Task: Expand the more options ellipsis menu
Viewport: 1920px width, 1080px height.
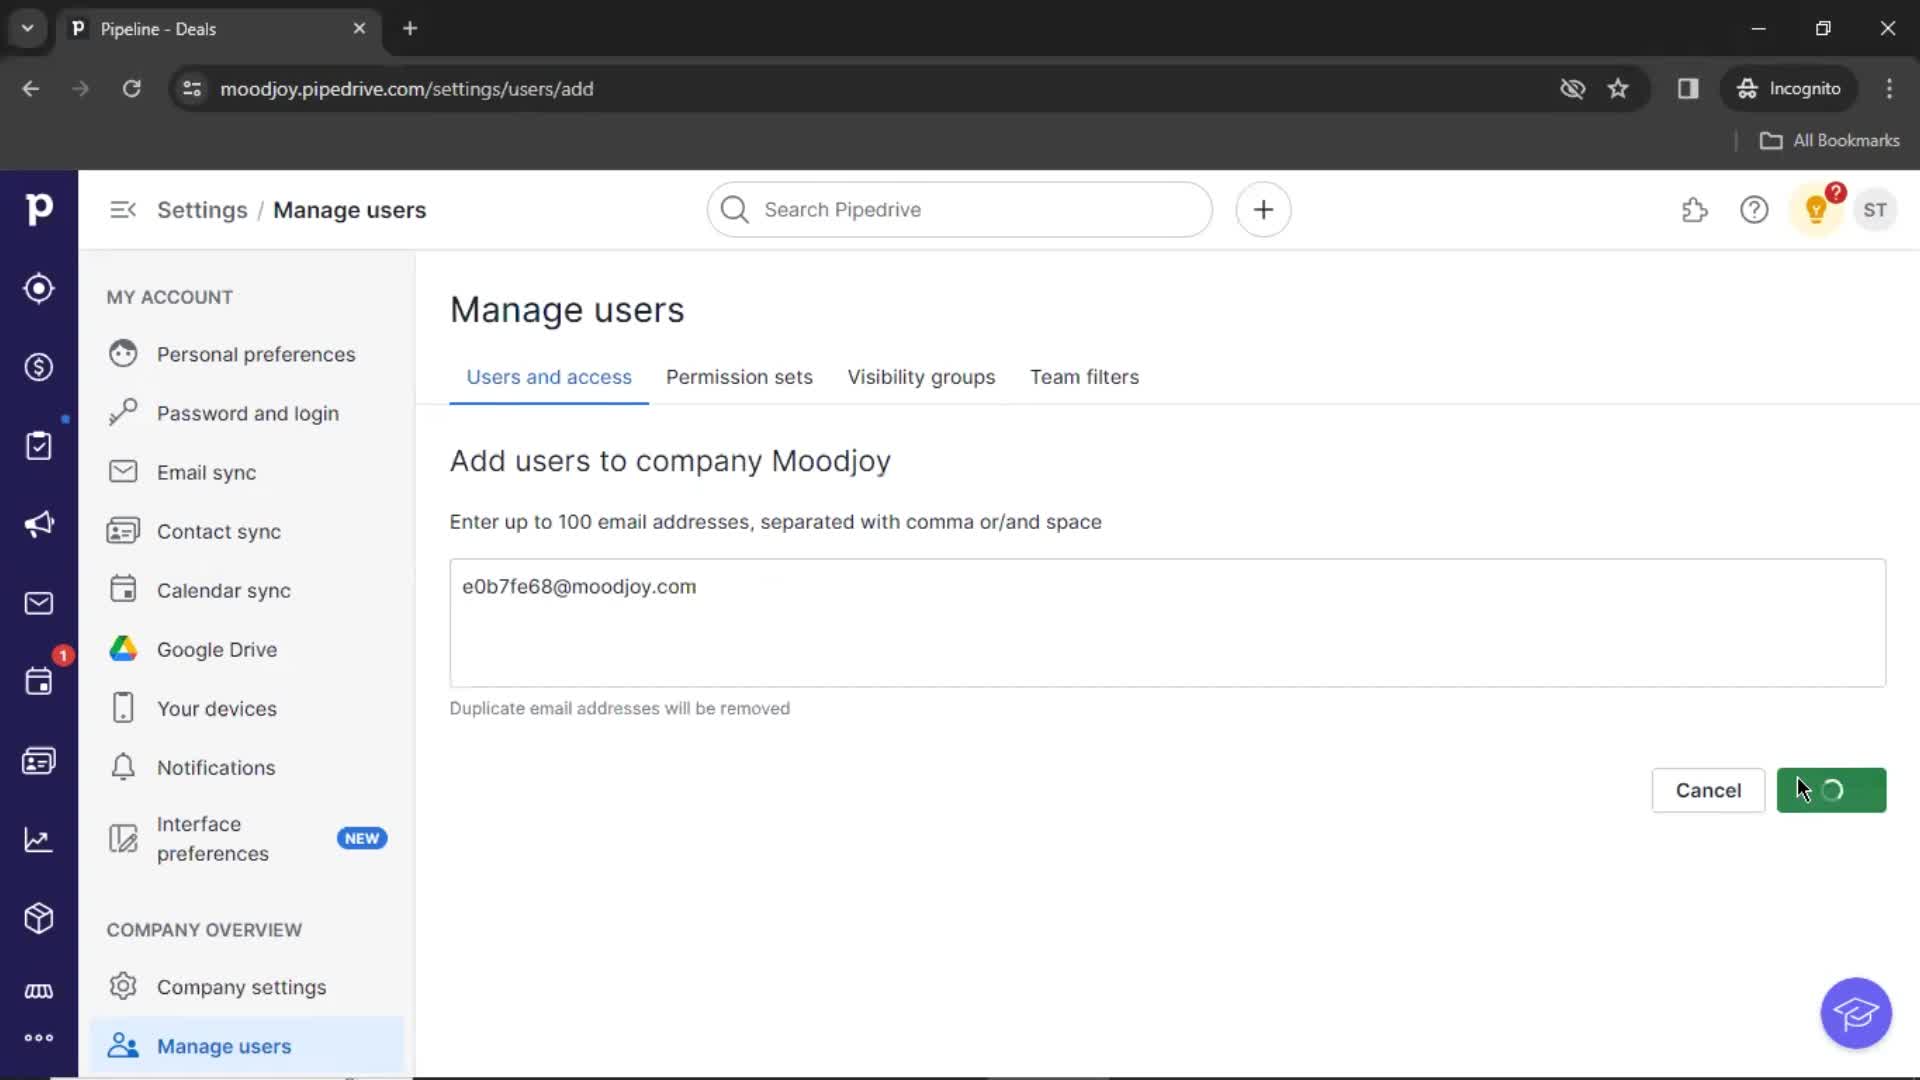Action: (38, 1038)
